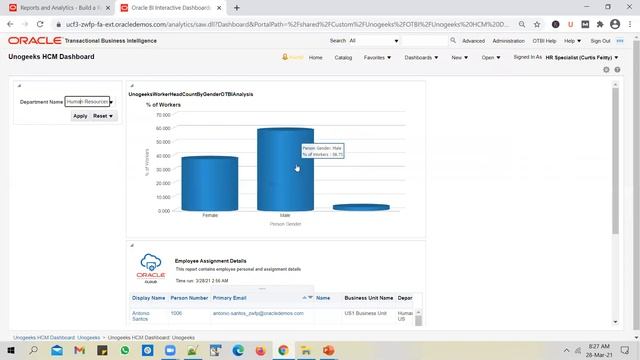Click the Business Unit Name column header
The width and height of the screenshot is (640, 360).
pyautogui.click(x=369, y=298)
